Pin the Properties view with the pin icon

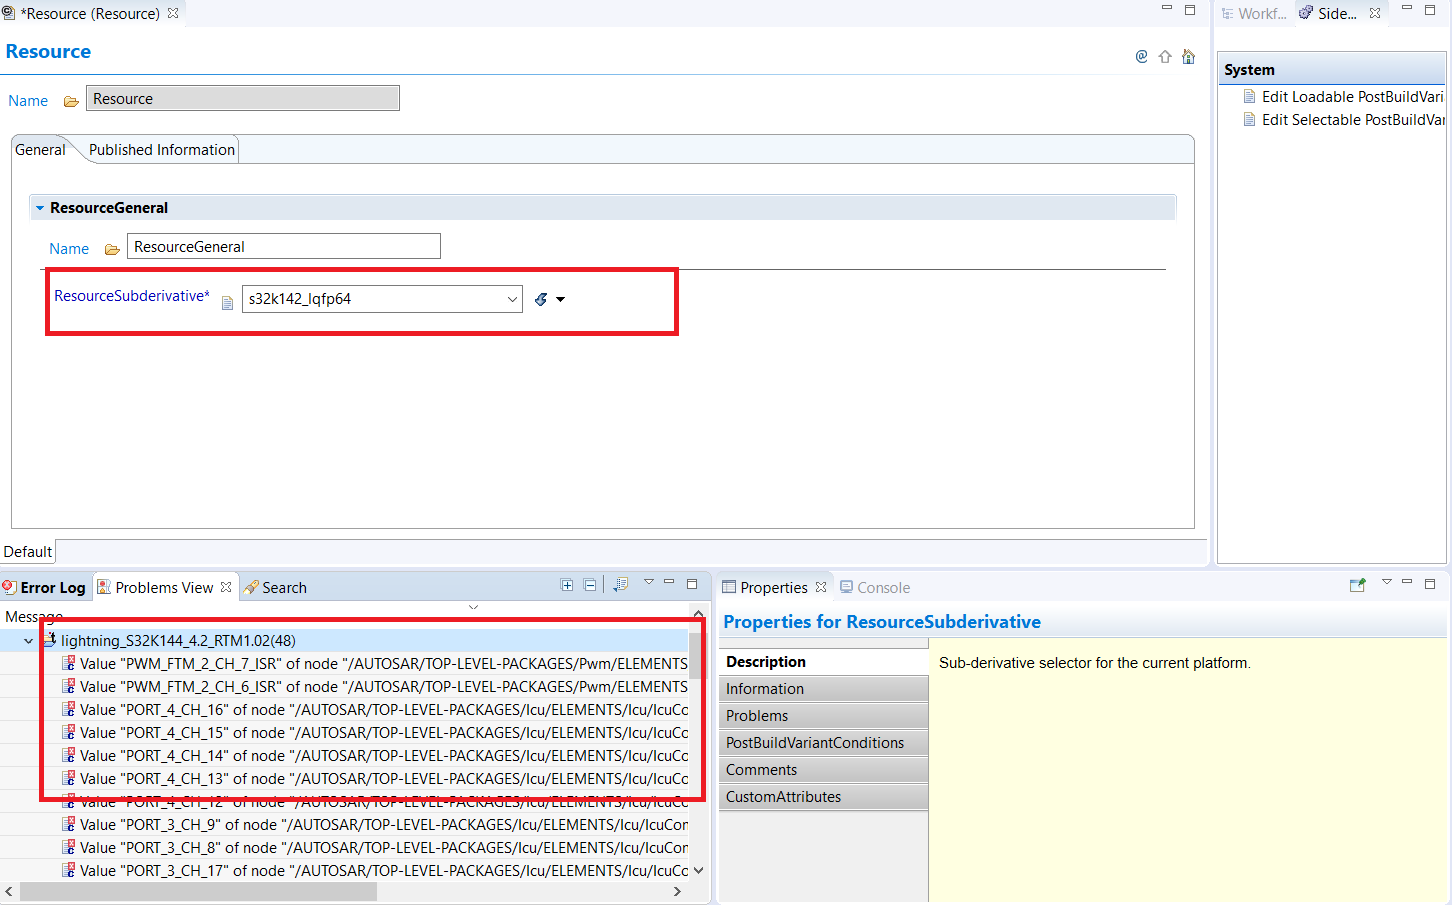[1358, 584]
